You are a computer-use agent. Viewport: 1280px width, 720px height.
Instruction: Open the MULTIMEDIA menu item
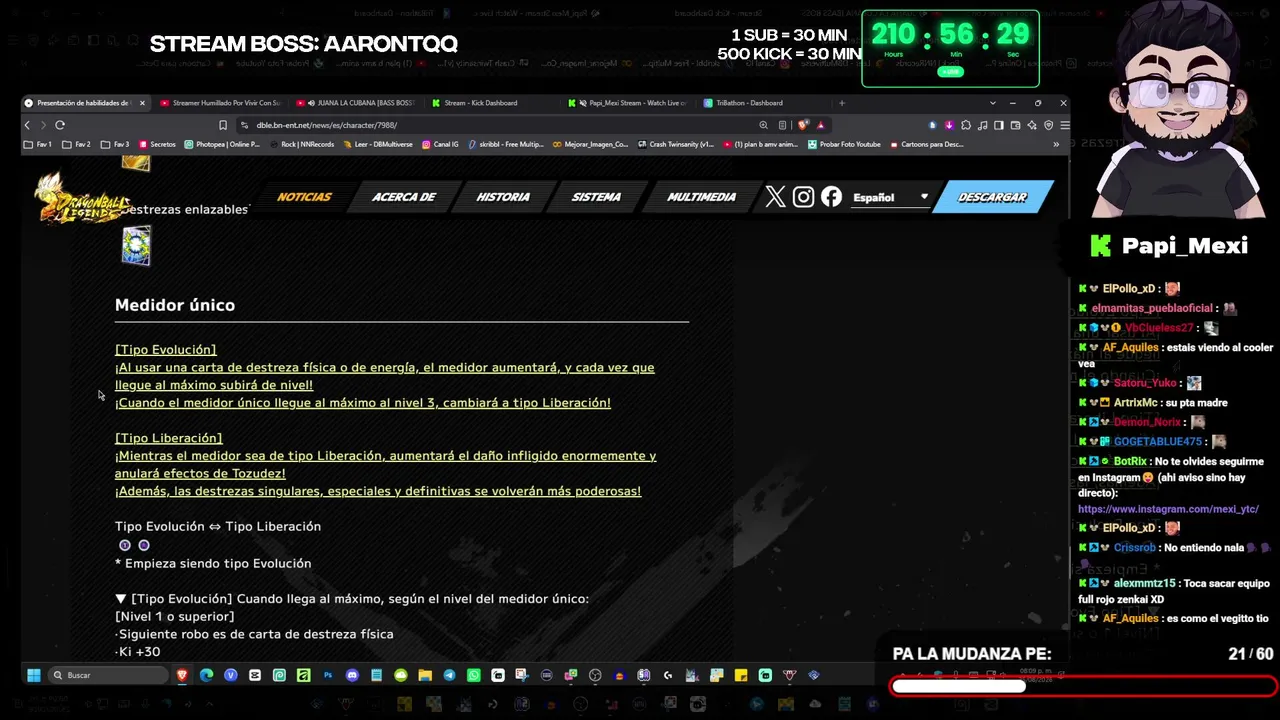click(702, 197)
